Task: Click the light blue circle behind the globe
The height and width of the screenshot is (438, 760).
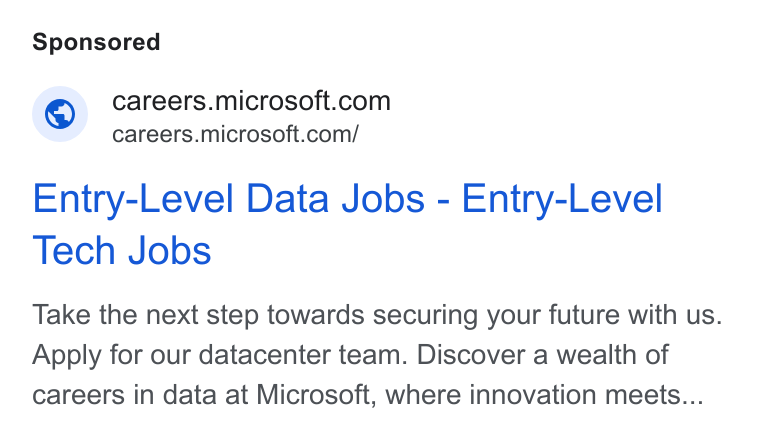Action: tap(60, 114)
